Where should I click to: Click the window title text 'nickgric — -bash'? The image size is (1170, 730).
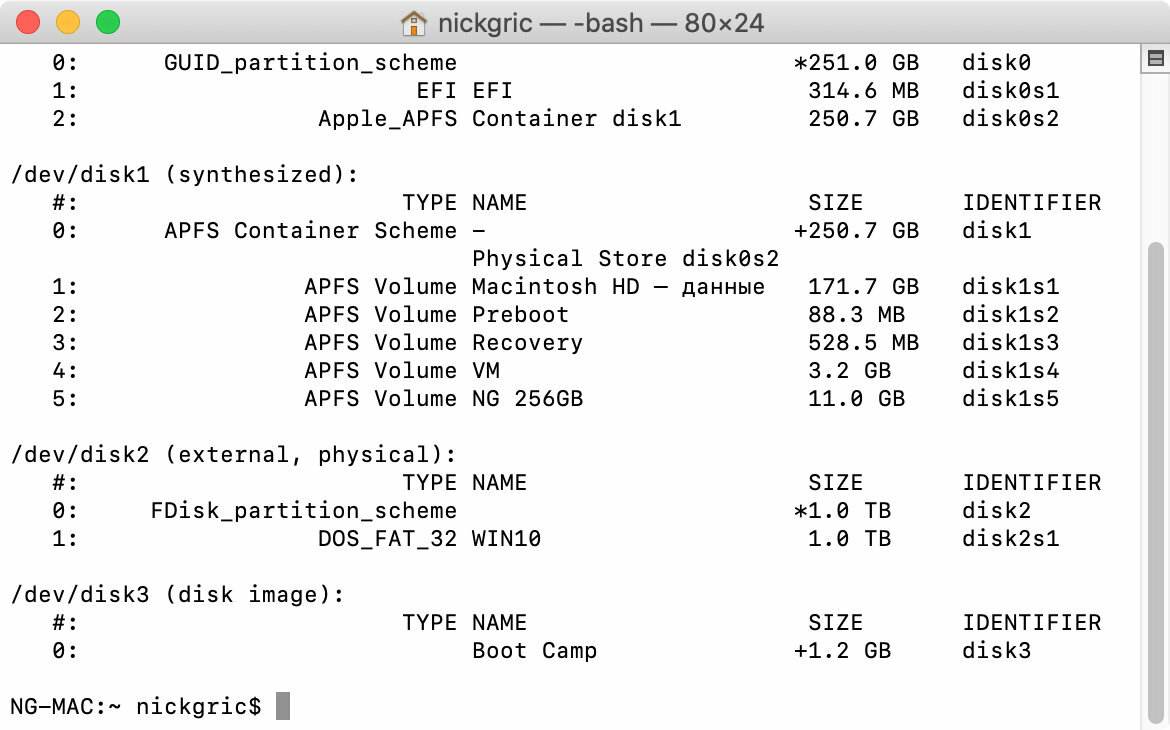(x=540, y=23)
